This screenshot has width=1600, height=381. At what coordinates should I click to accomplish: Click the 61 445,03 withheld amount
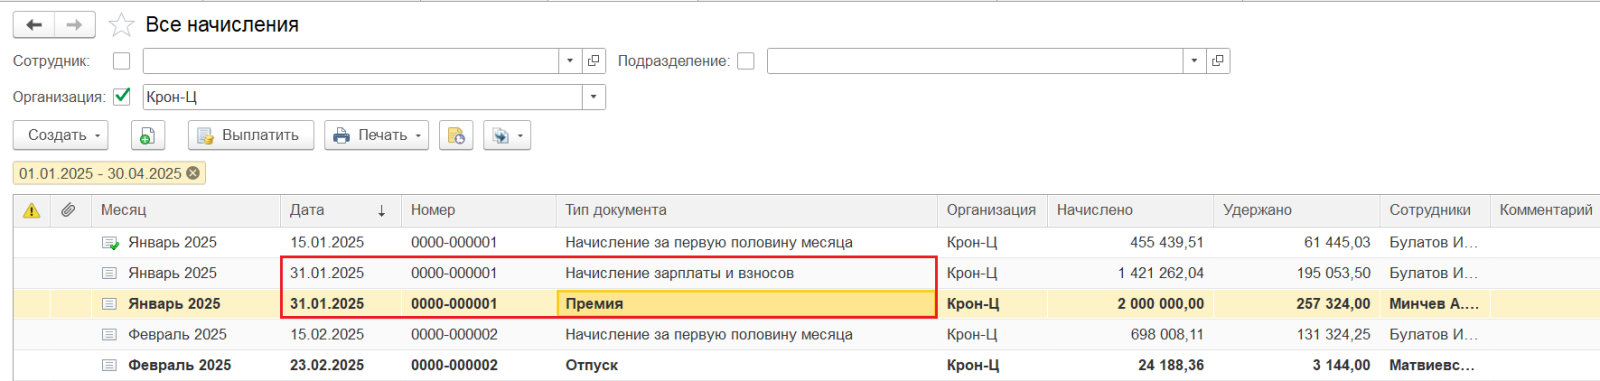[1337, 242]
